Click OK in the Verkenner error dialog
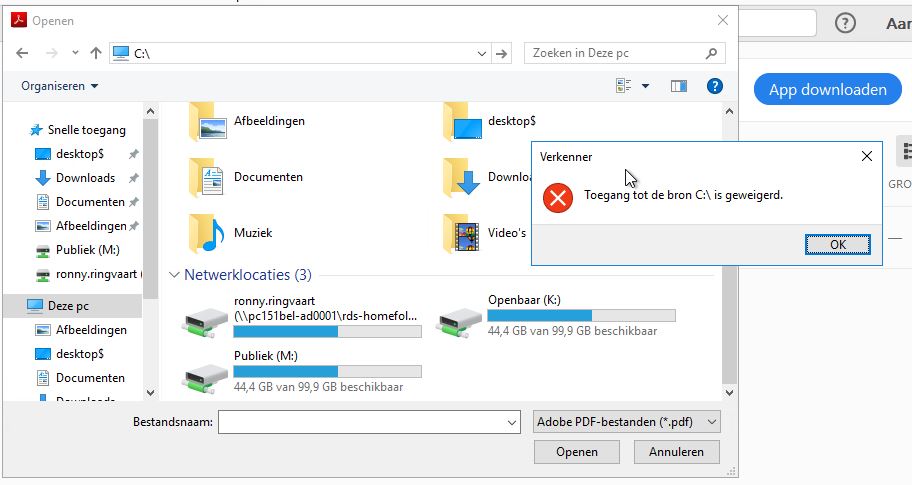The image size is (912, 485). pyautogui.click(x=837, y=245)
